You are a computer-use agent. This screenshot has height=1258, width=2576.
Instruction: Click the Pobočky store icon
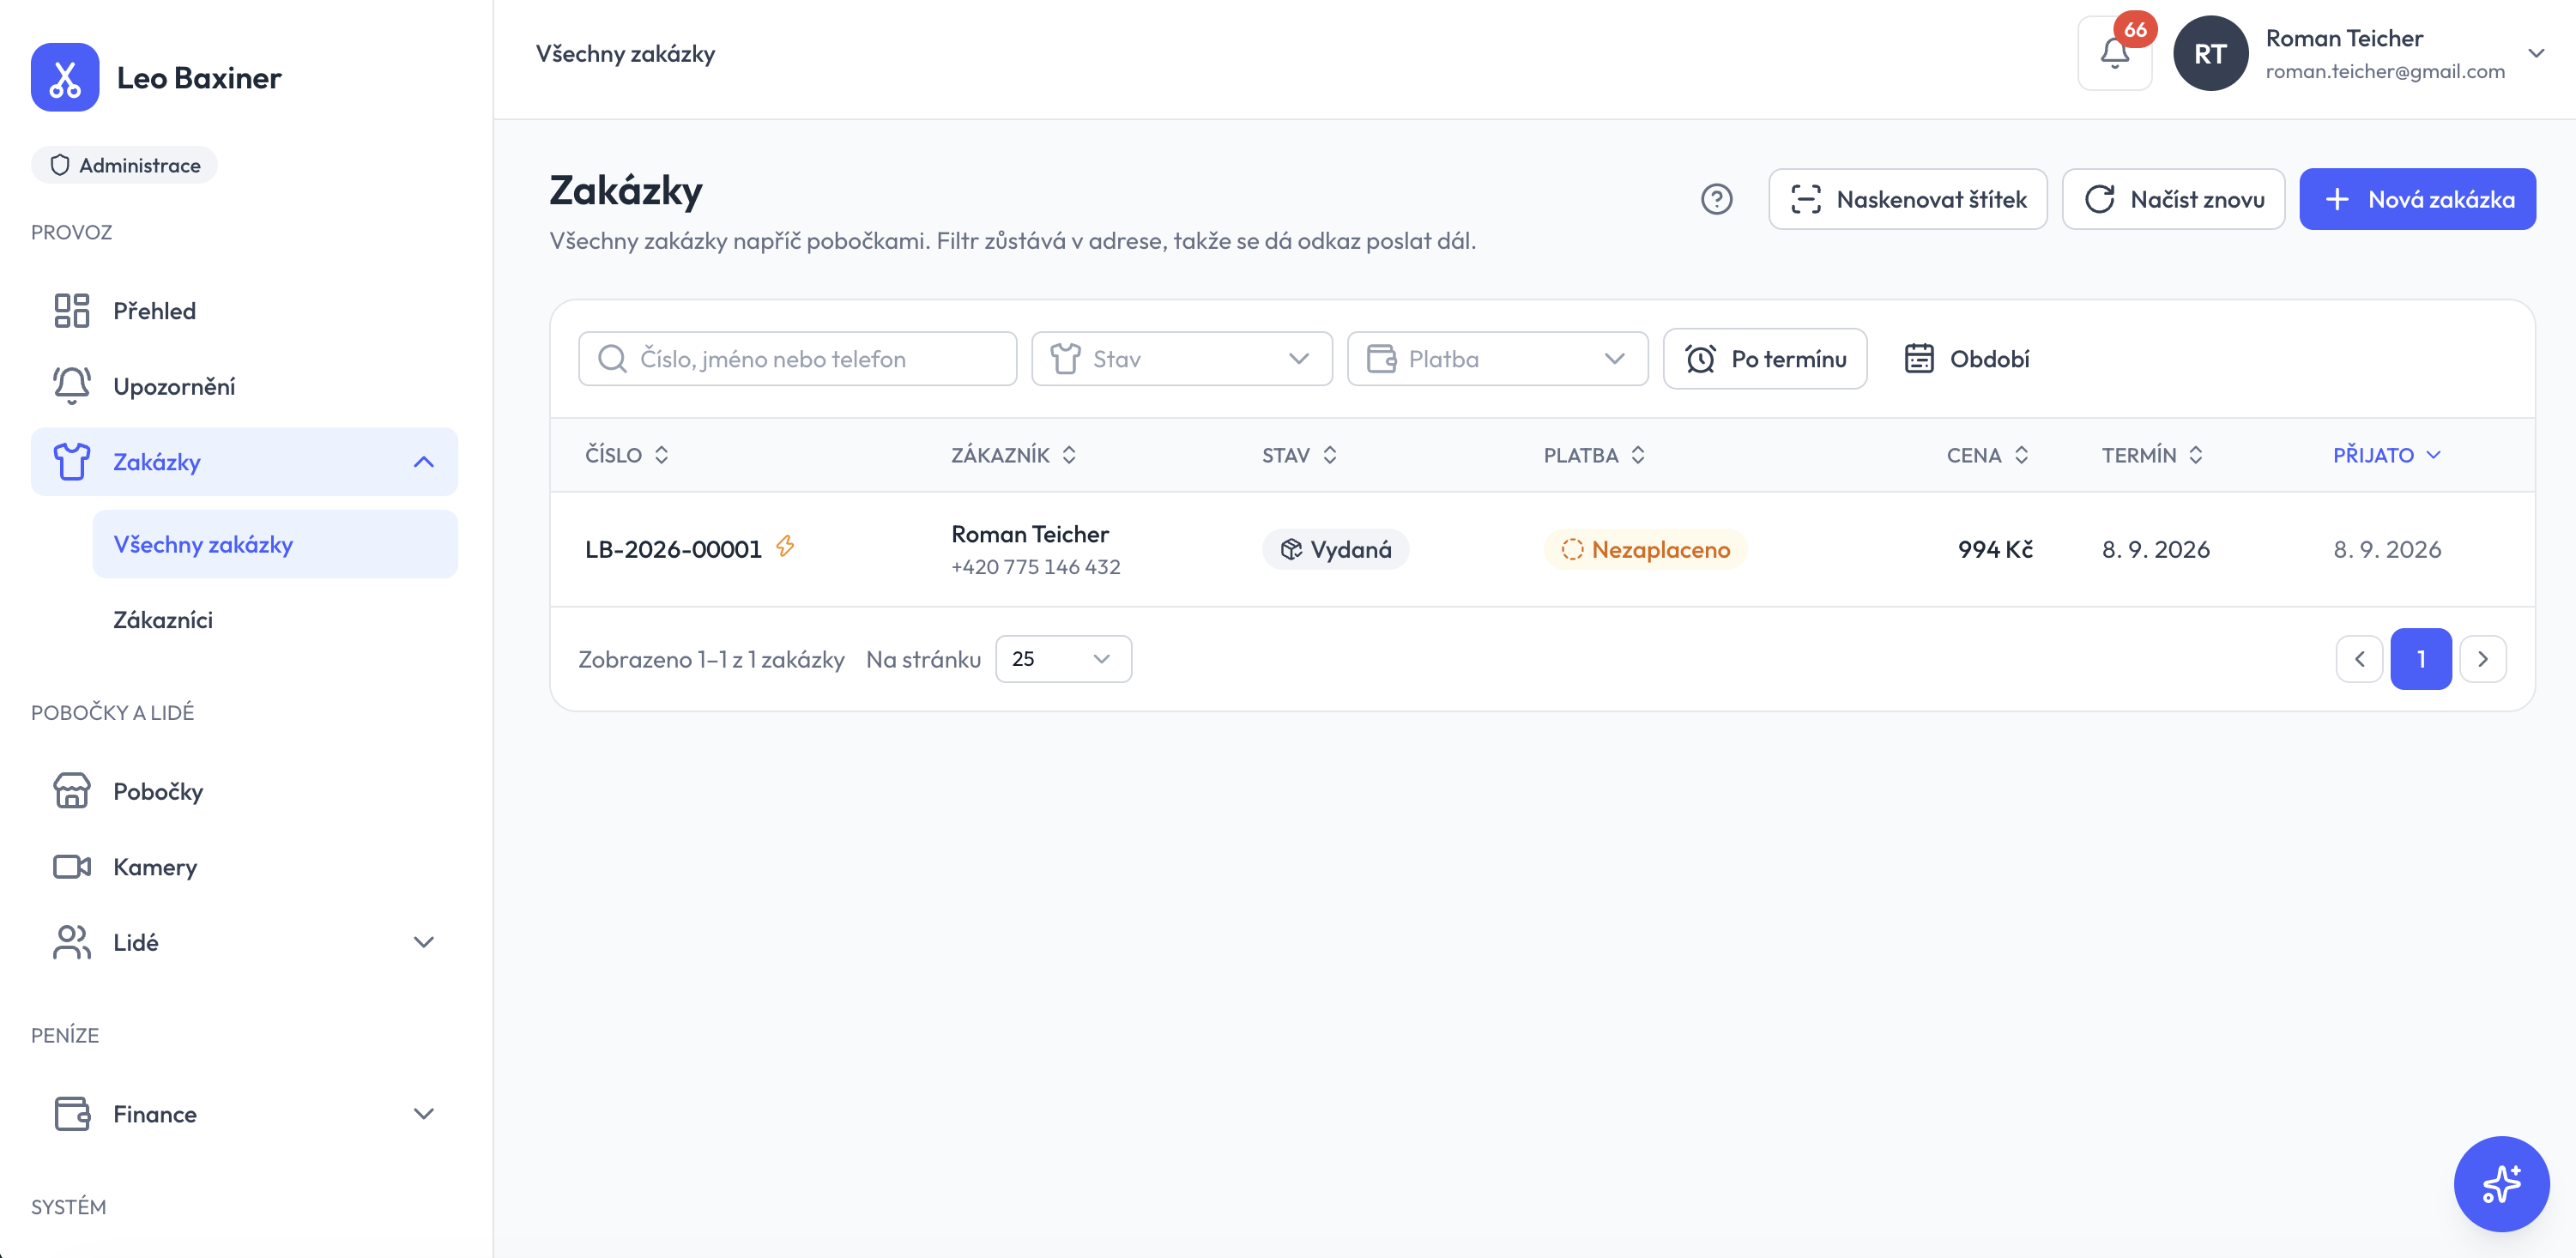(72, 791)
